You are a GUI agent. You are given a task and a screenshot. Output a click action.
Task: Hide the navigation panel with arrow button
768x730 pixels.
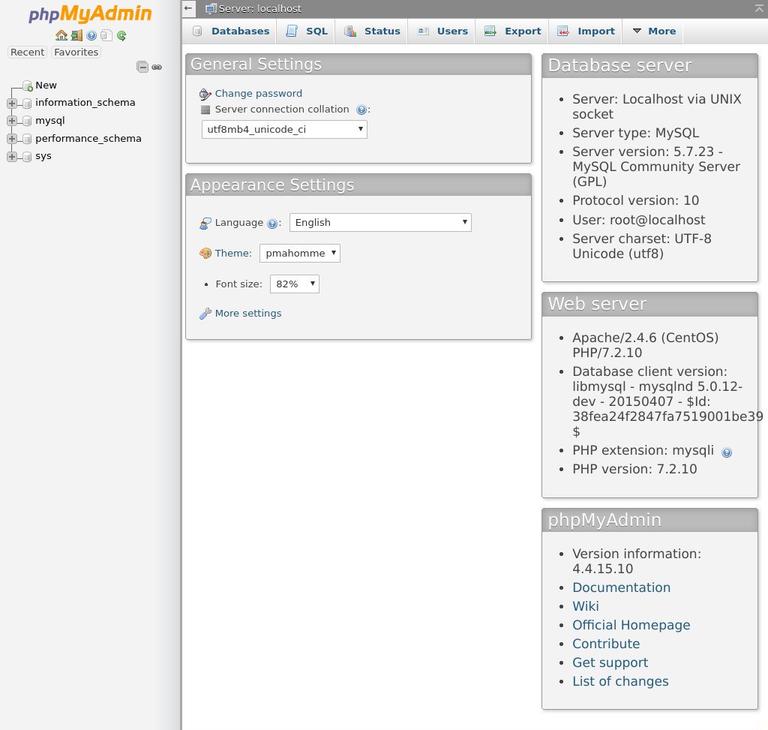188,8
